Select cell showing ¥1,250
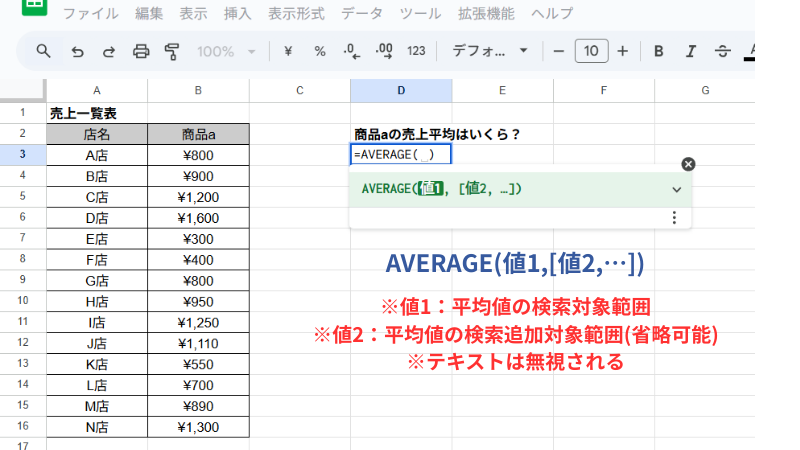This screenshot has height=450, width=800. click(x=198, y=322)
